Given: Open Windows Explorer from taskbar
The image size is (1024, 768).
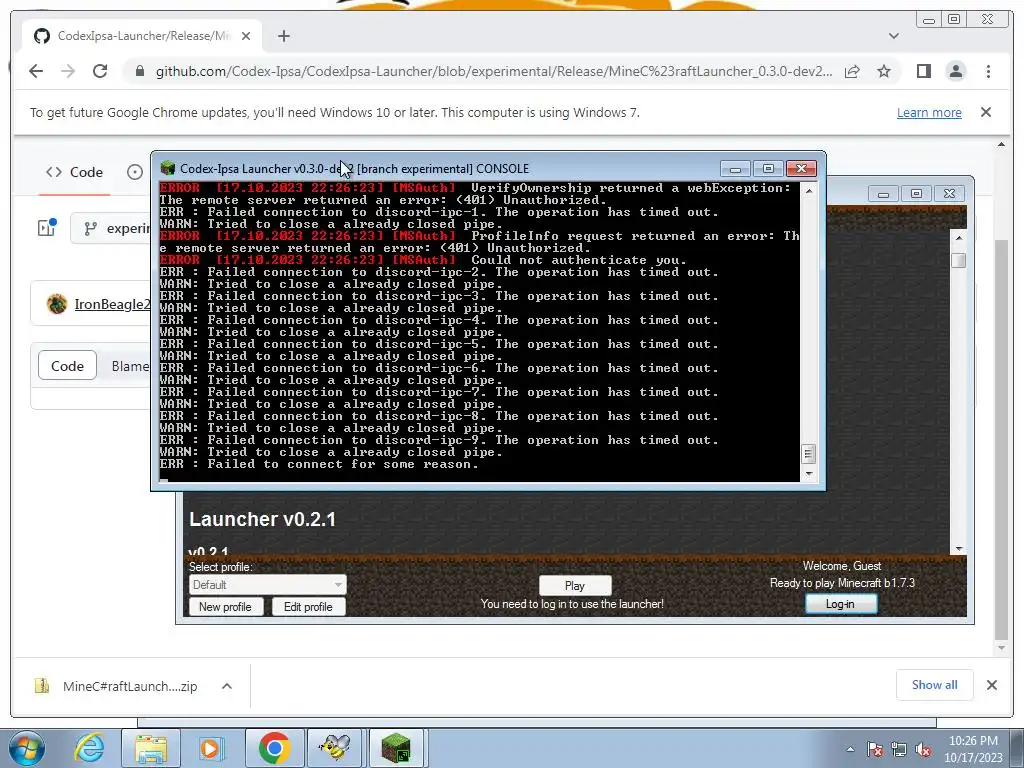Looking at the screenshot, I should coord(151,748).
